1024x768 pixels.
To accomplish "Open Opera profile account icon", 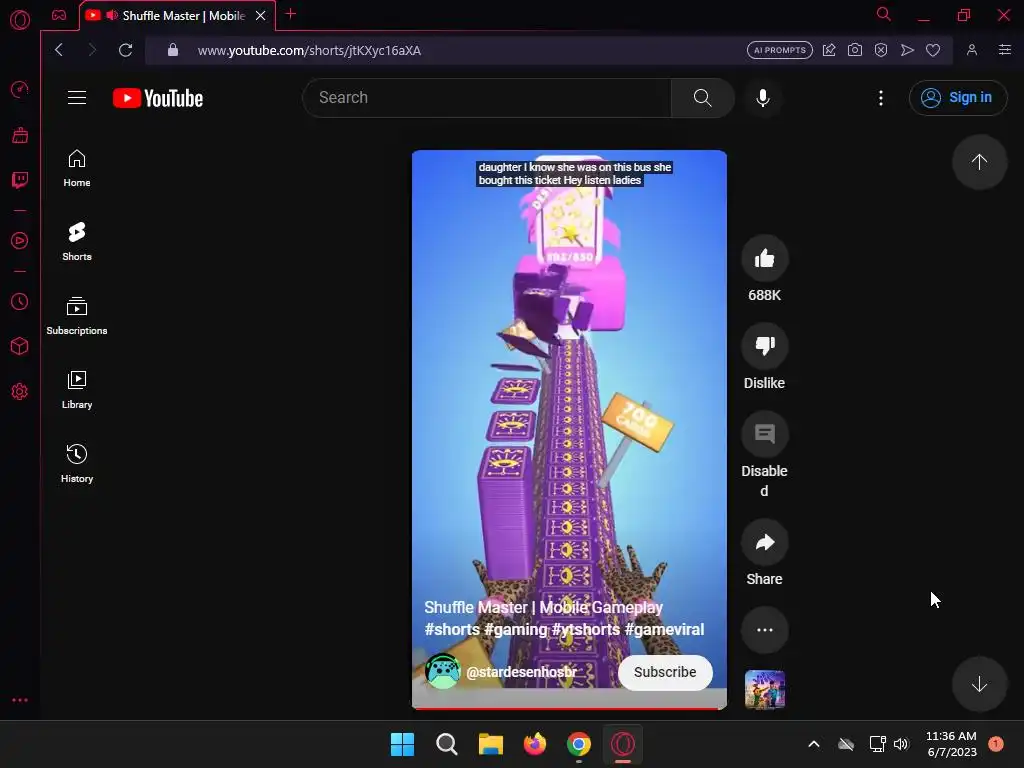I will click(x=972, y=50).
